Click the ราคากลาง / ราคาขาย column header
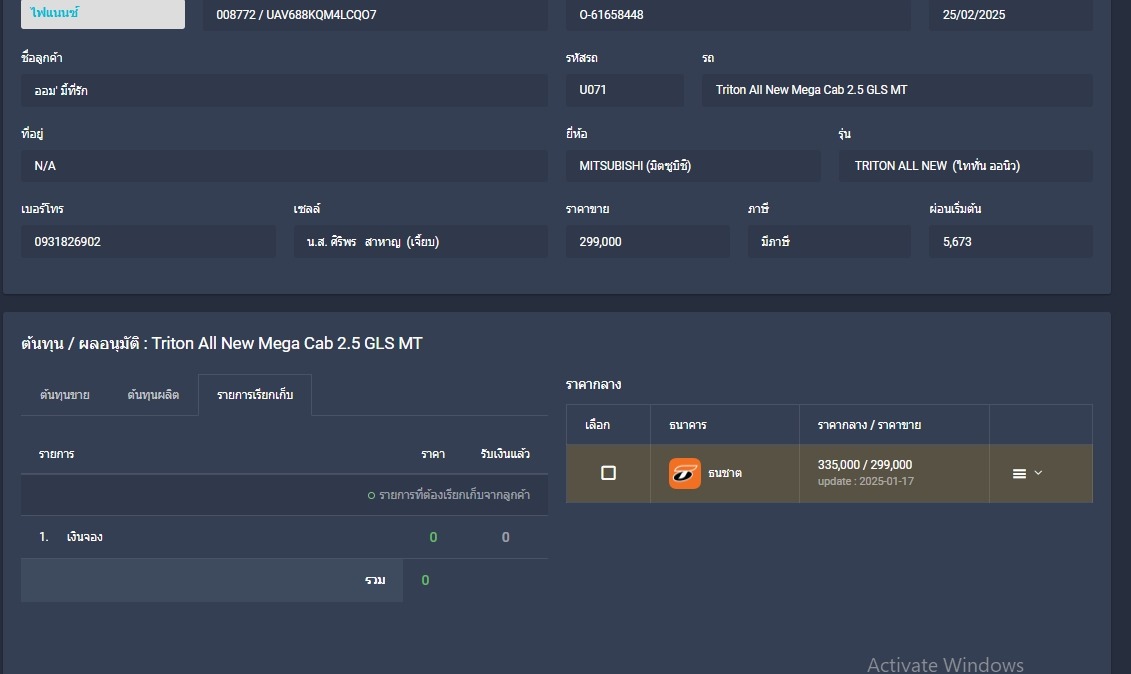Image resolution: width=1131 pixels, height=674 pixels. point(869,425)
